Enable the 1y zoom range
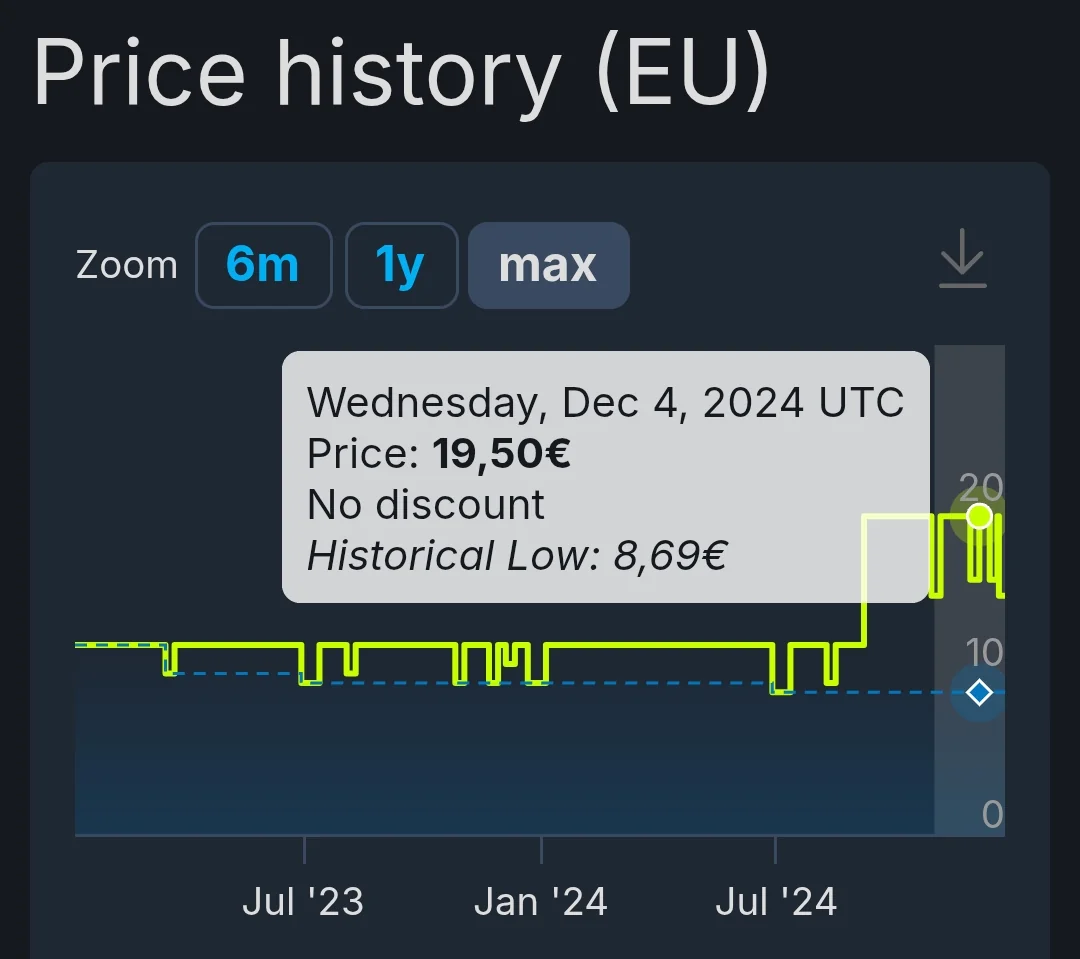Screen dimensions: 1080x959 tap(401, 265)
